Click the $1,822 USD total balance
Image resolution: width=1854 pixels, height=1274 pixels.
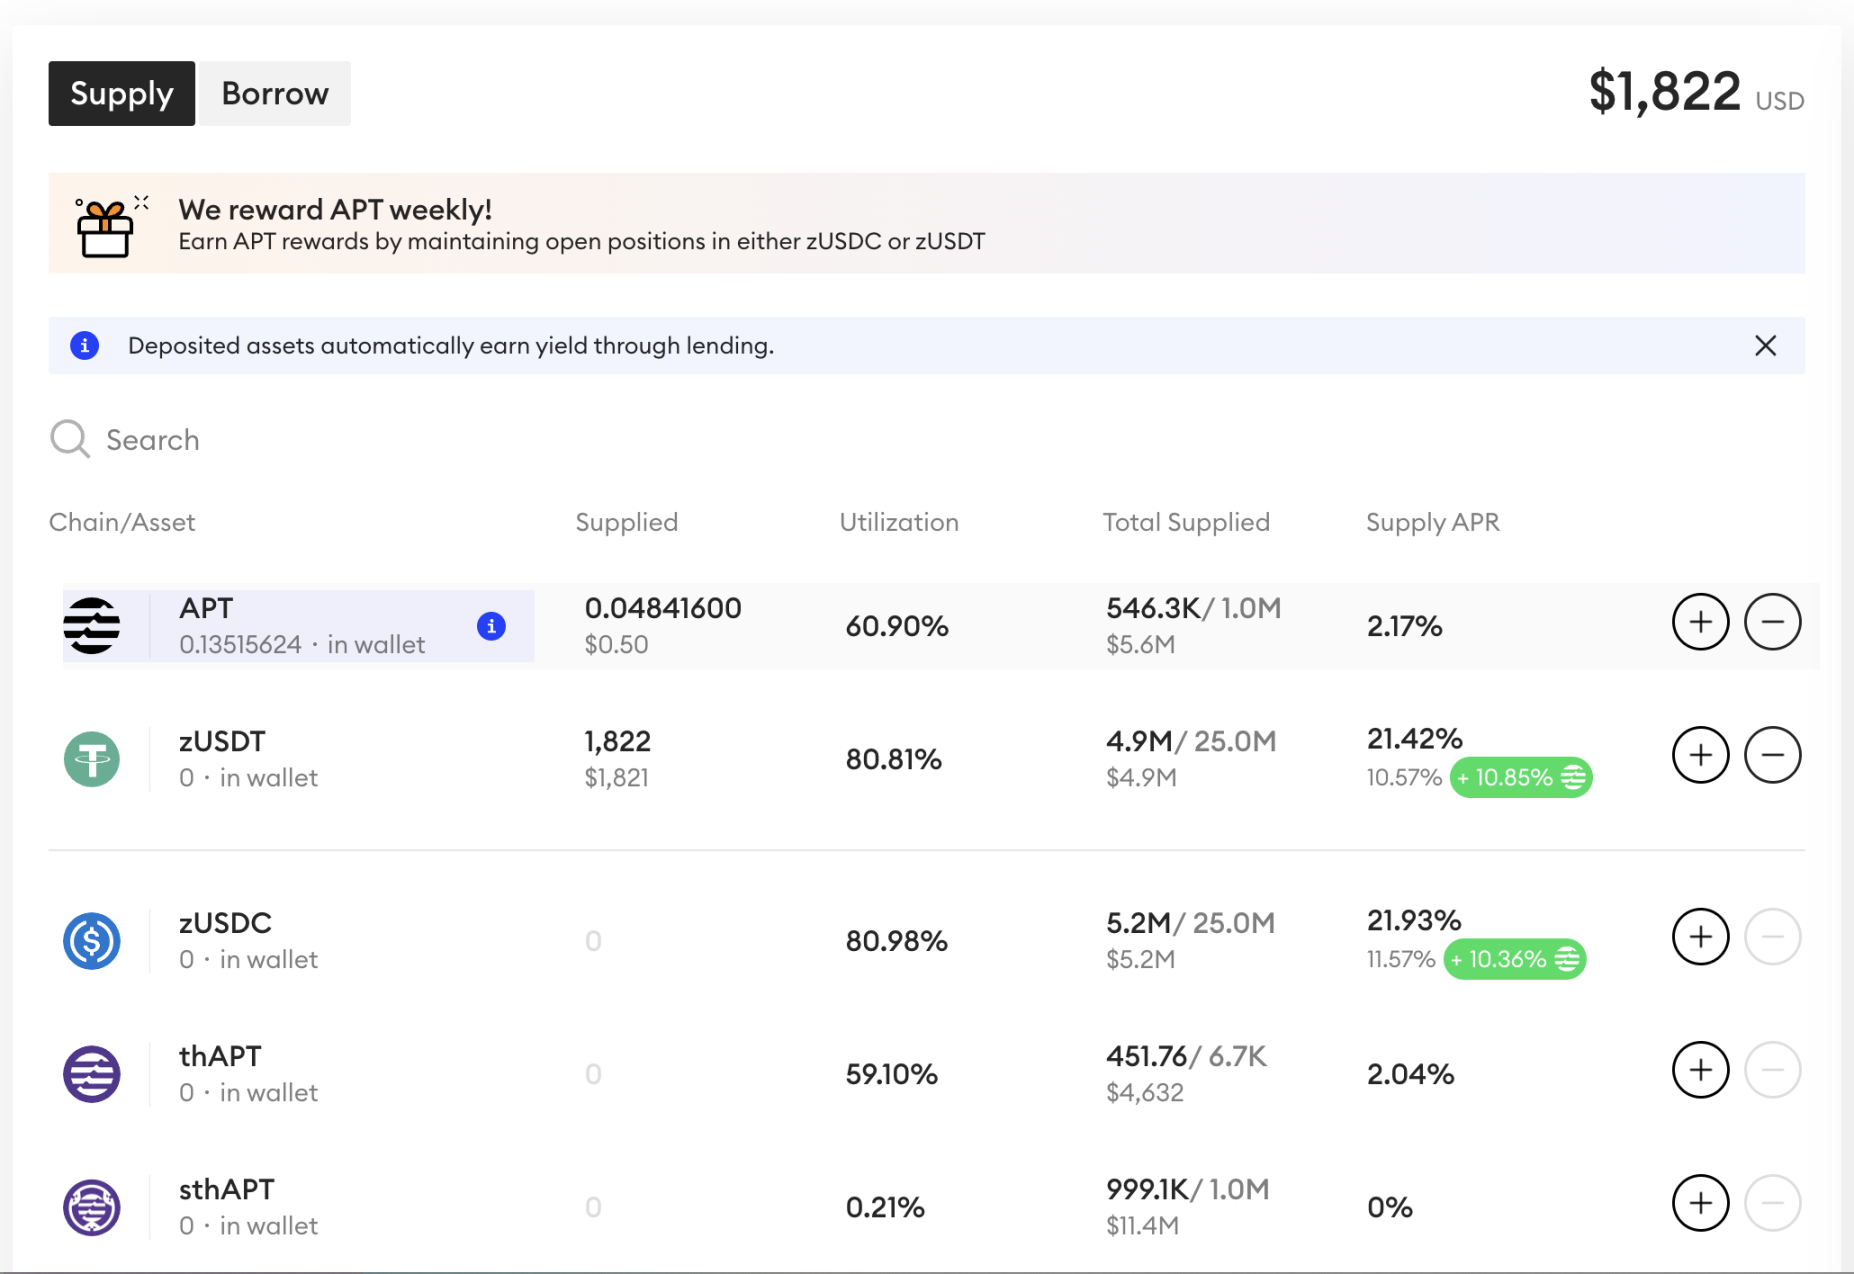point(1696,92)
